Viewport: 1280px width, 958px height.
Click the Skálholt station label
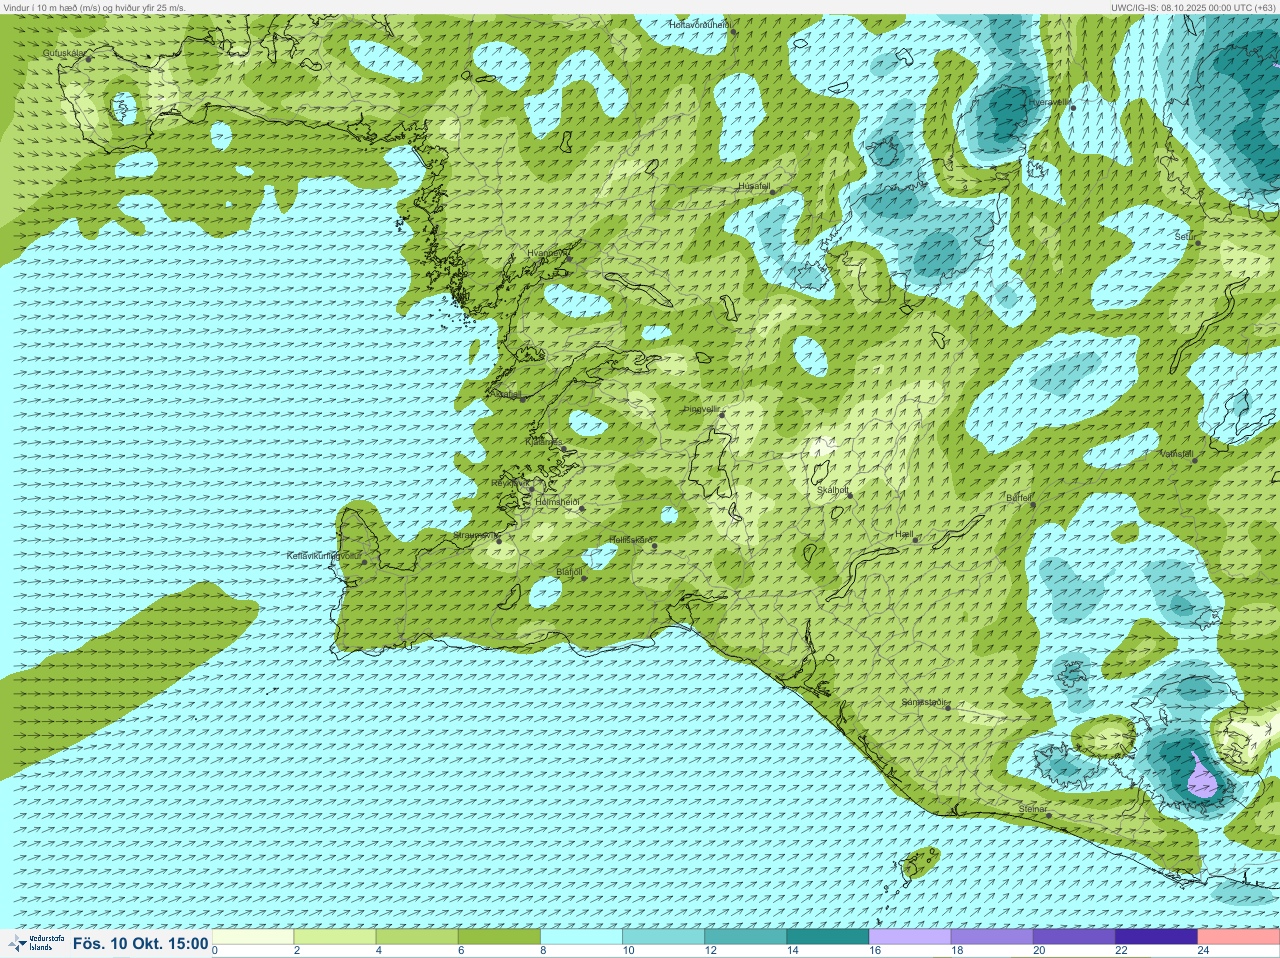click(833, 490)
